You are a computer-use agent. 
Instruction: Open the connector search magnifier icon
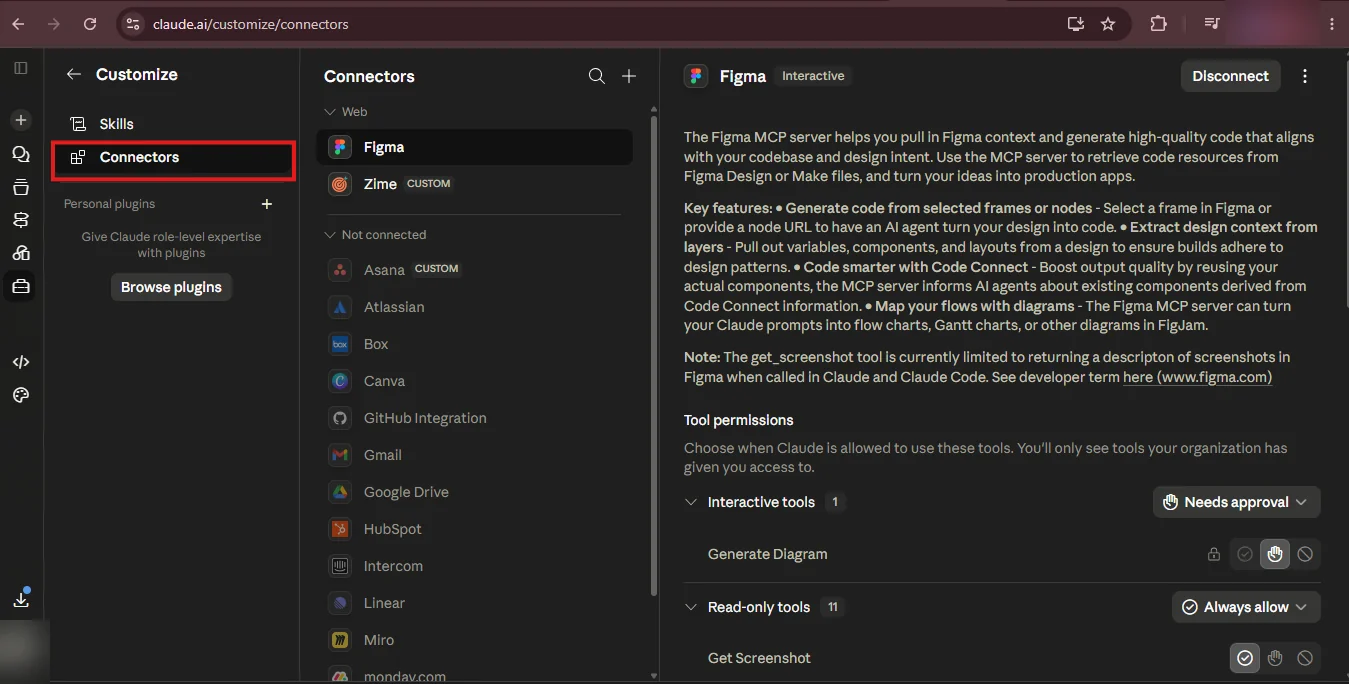597,76
